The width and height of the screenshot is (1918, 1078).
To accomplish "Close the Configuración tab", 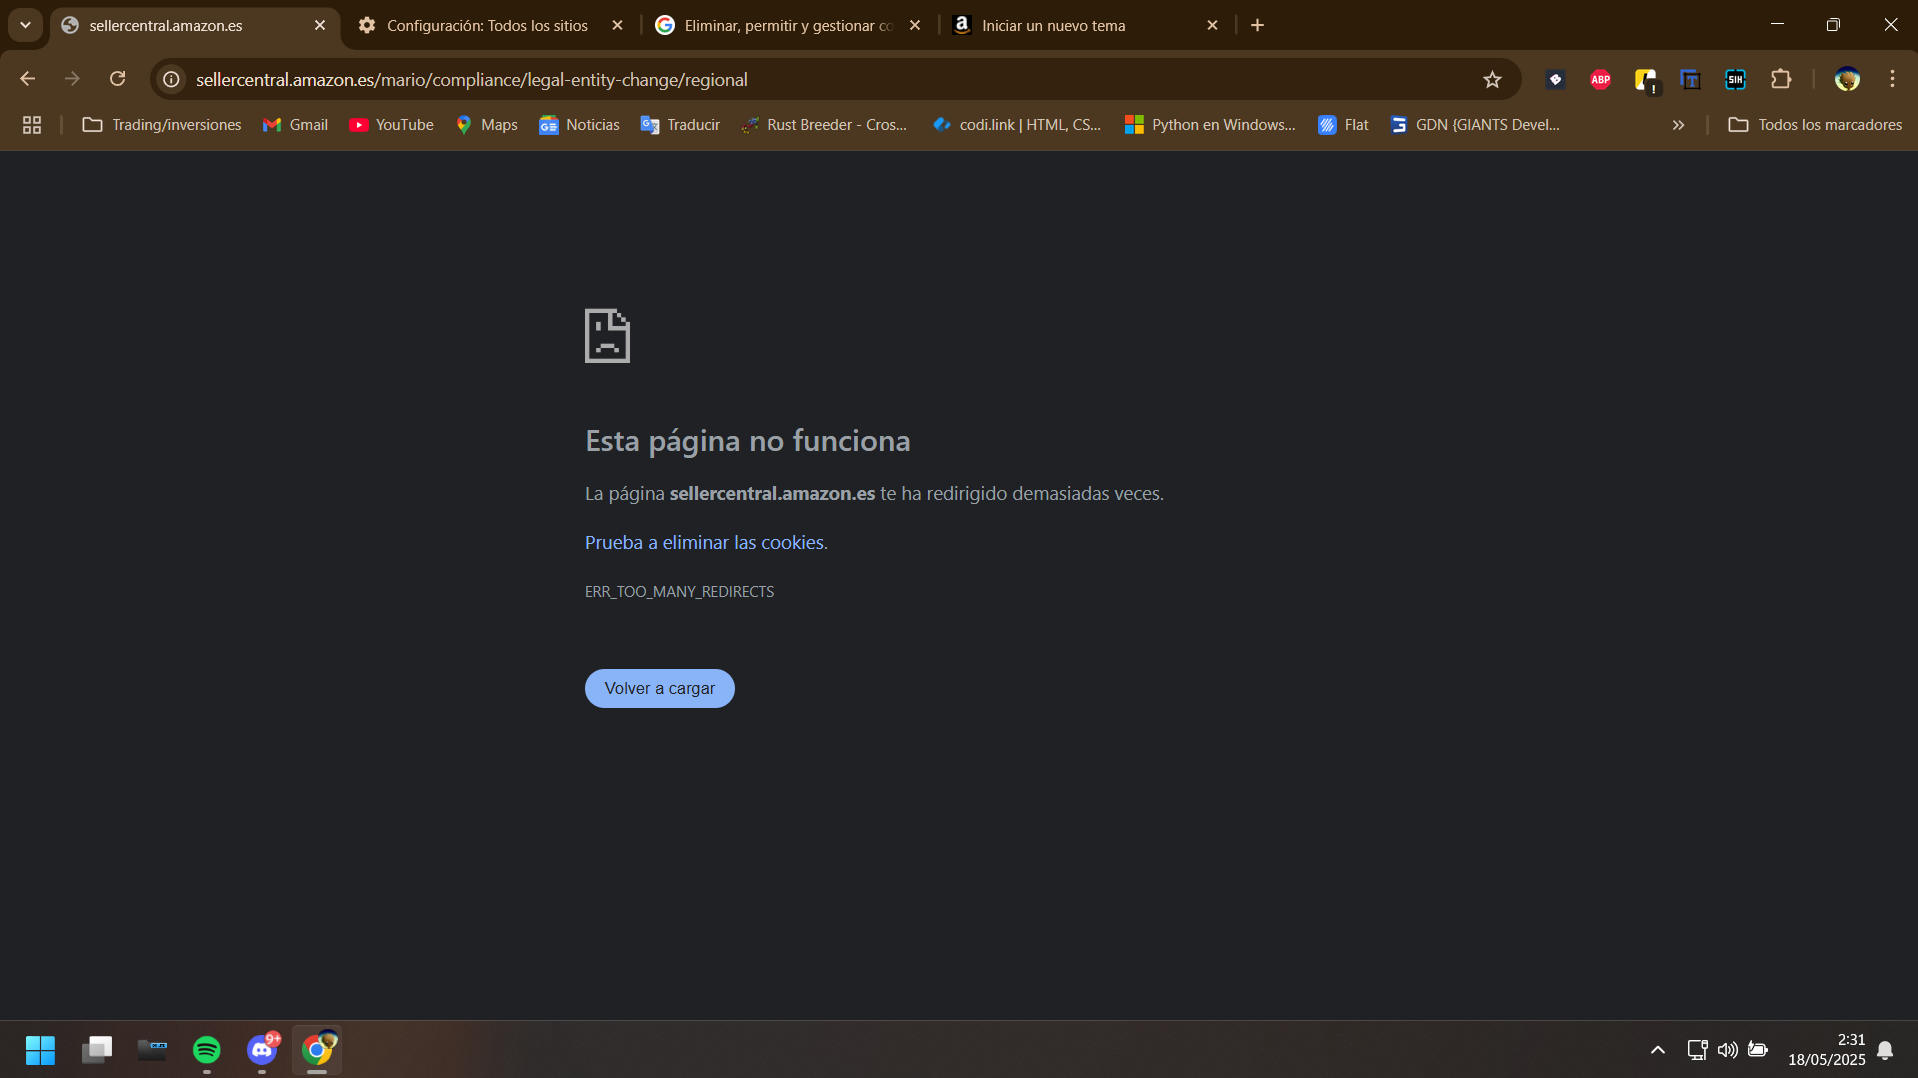I will (617, 26).
